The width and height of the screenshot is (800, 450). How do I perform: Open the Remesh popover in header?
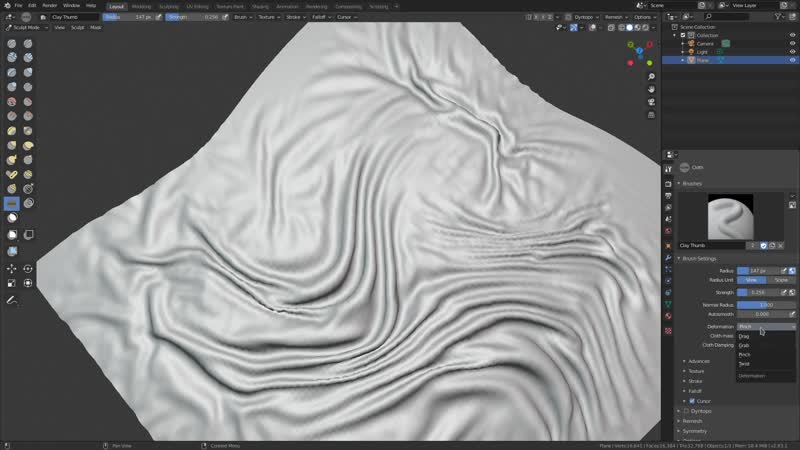pos(616,17)
